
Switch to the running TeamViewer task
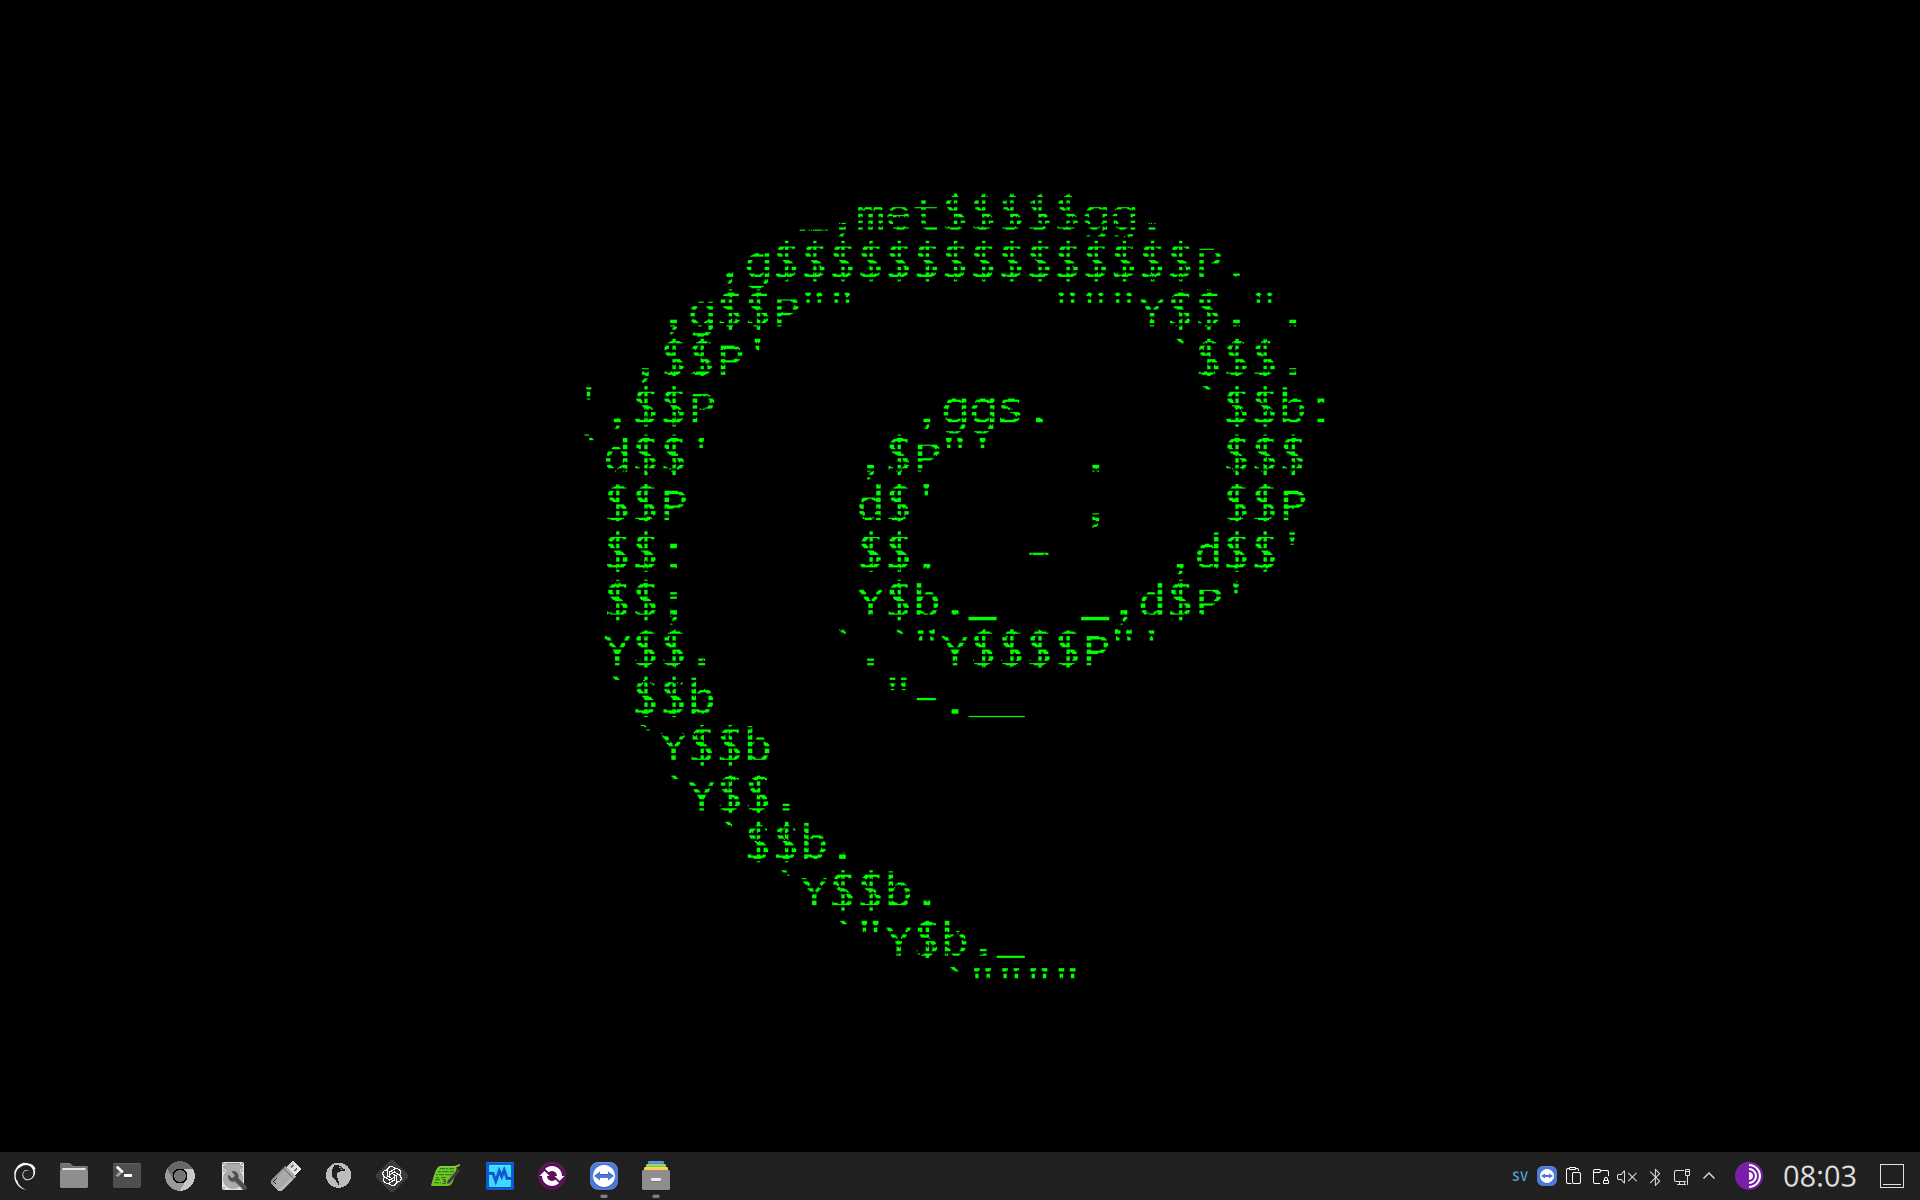(x=604, y=1175)
